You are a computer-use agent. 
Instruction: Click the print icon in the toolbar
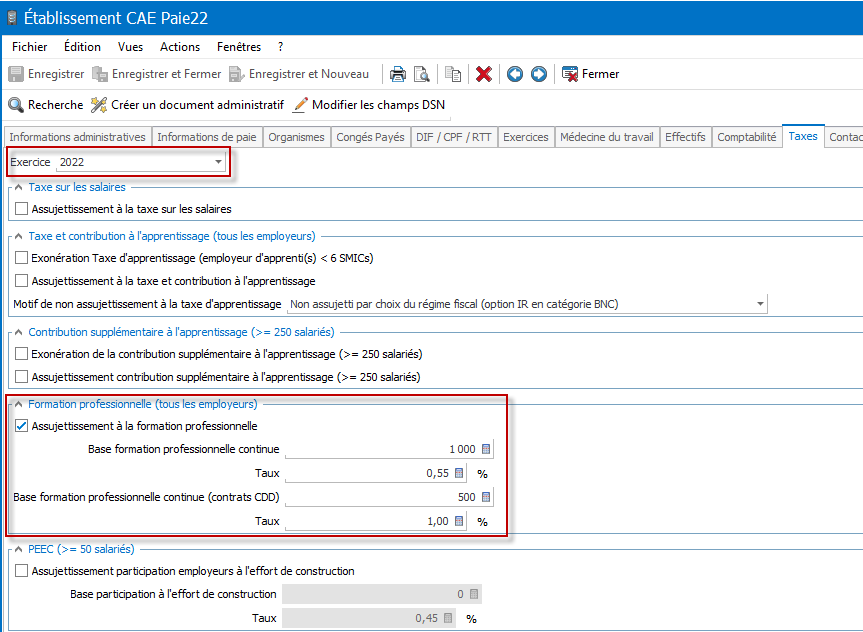[397, 74]
